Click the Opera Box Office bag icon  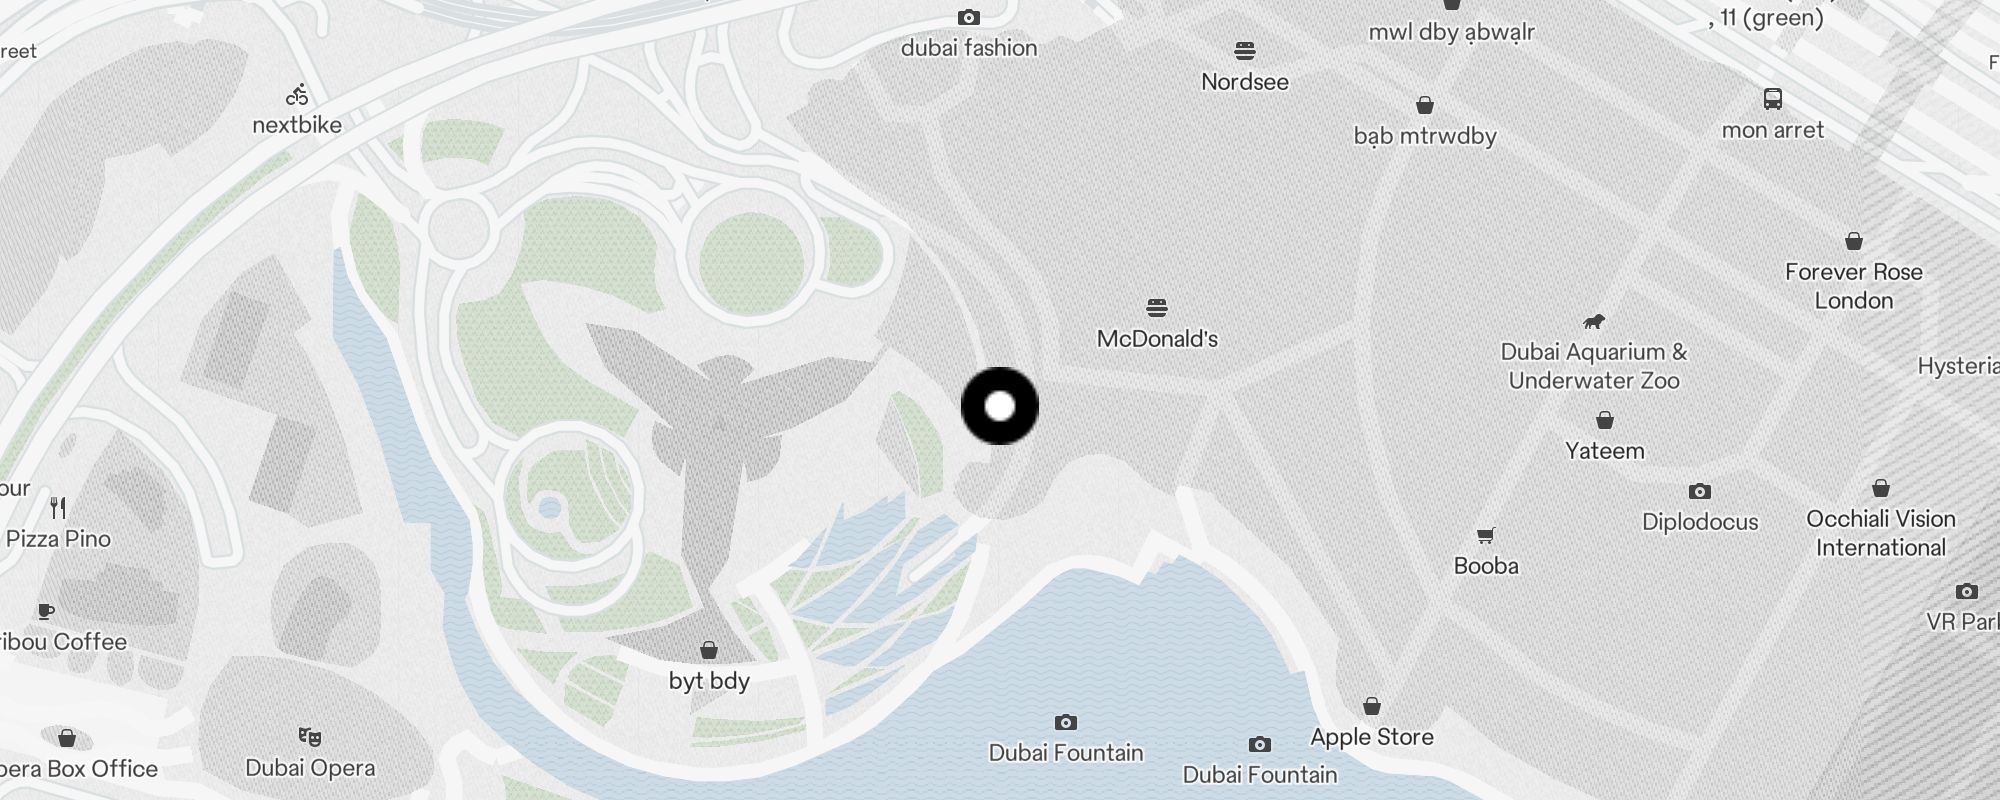coord(67,738)
